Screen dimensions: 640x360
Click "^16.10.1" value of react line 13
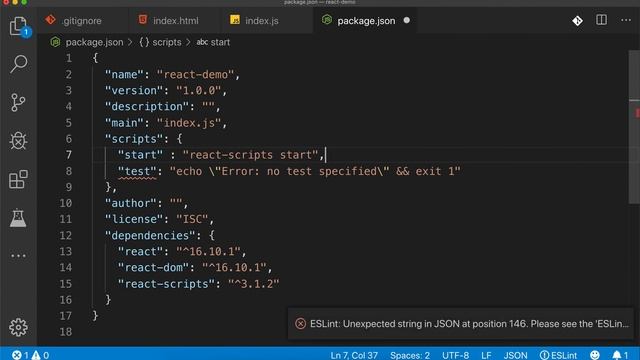208,251
